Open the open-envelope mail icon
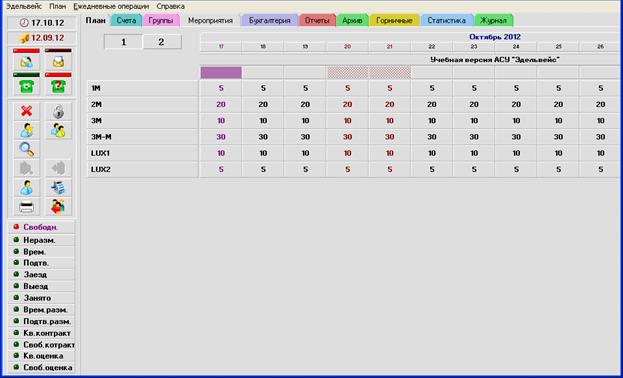The height and width of the screenshot is (378, 623). click(x=58, y=62)
